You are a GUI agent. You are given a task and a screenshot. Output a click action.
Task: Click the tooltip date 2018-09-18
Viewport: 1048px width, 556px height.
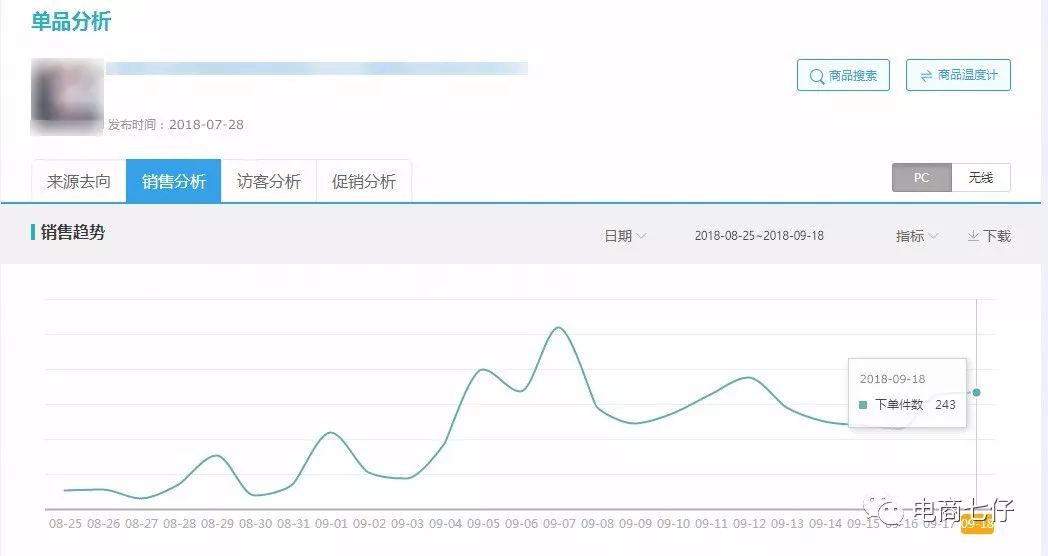pyautogui.click(x=892, y=379)
